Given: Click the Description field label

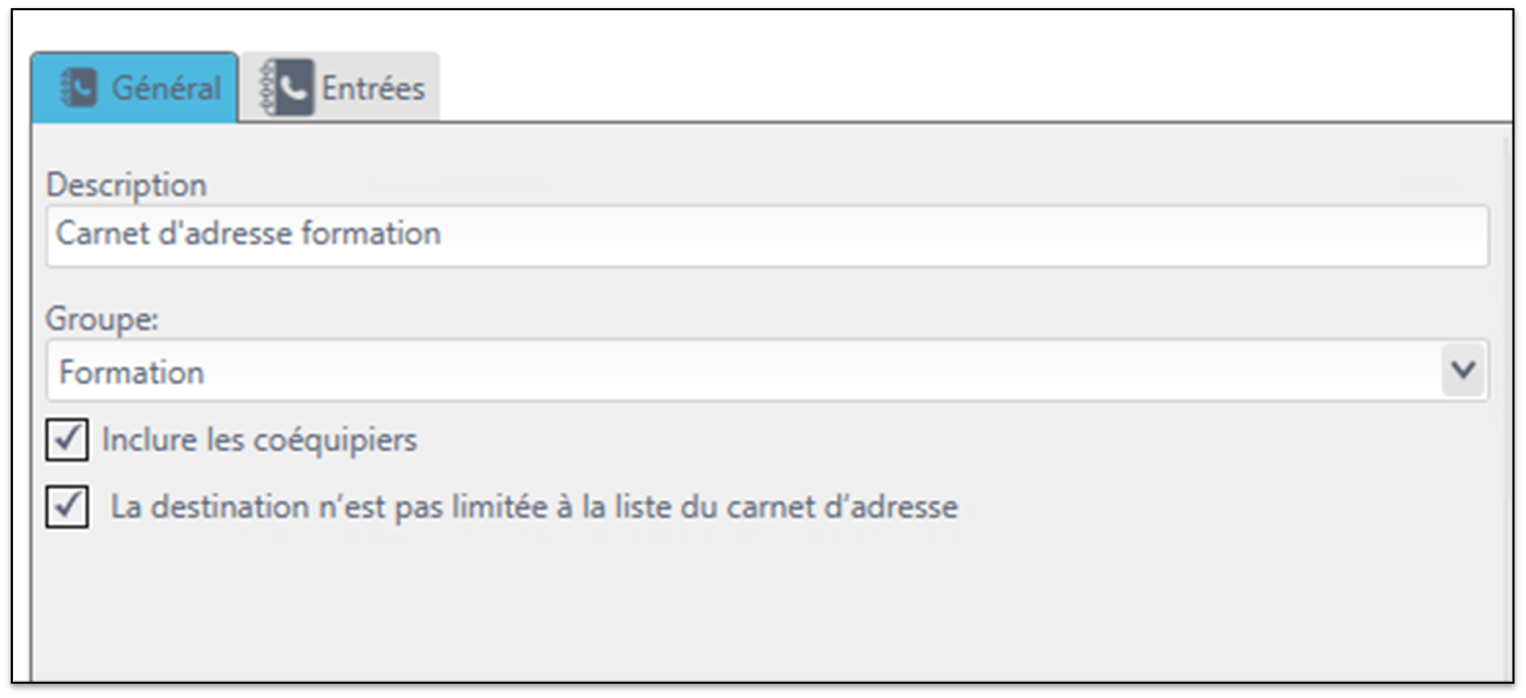Looking at the screenshot, I should (127, 185).
